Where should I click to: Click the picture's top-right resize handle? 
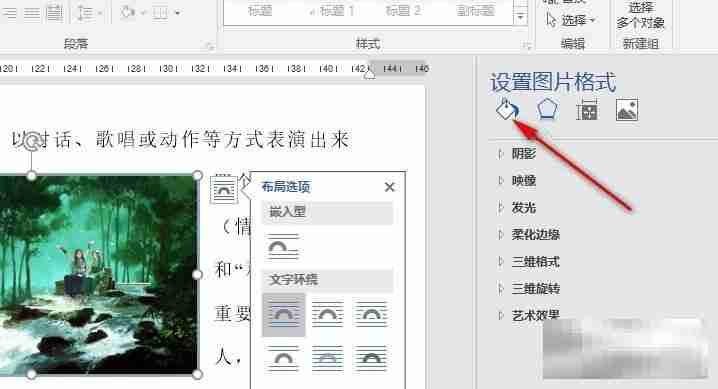coord(197,175)
